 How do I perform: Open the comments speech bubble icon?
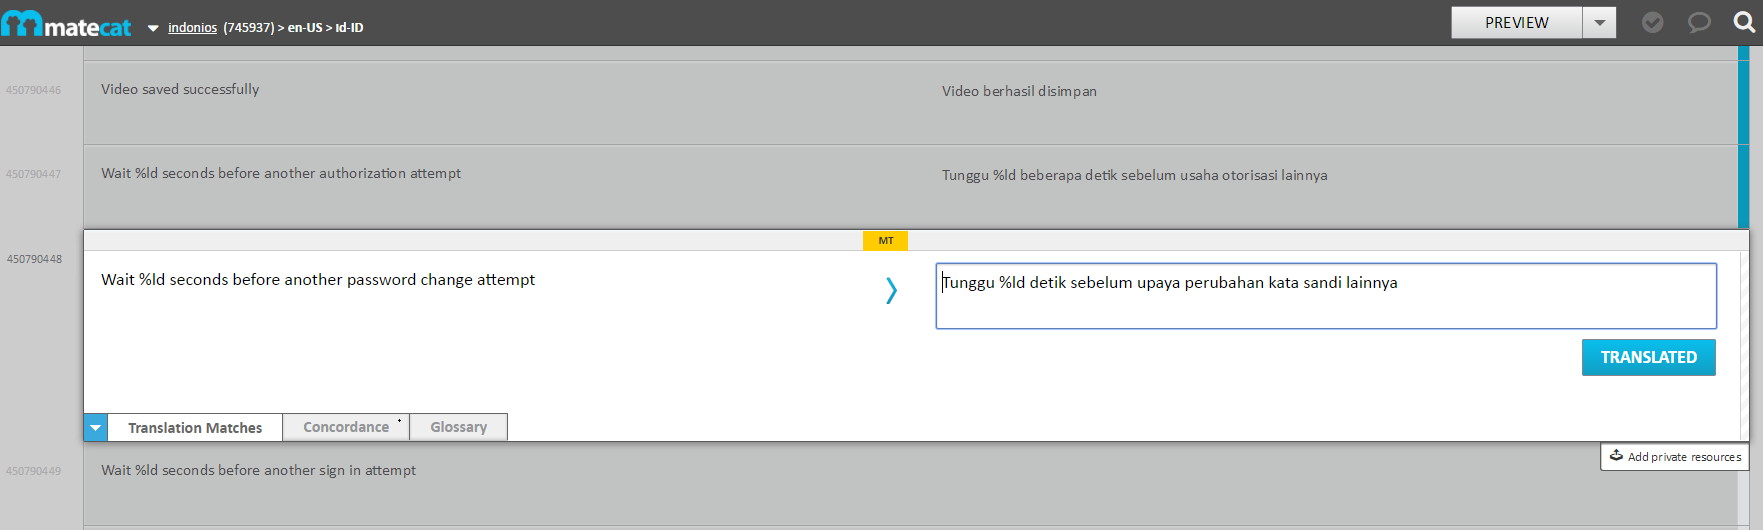[x=1698, y=22]
